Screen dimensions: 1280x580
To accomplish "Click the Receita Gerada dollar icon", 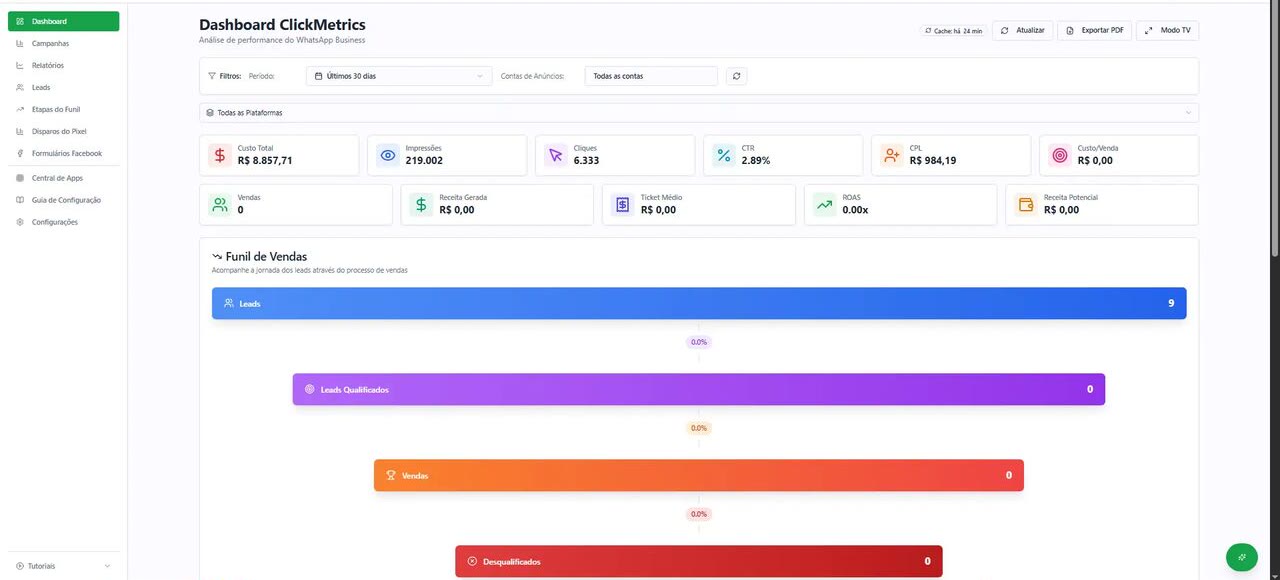I will 422,205.
